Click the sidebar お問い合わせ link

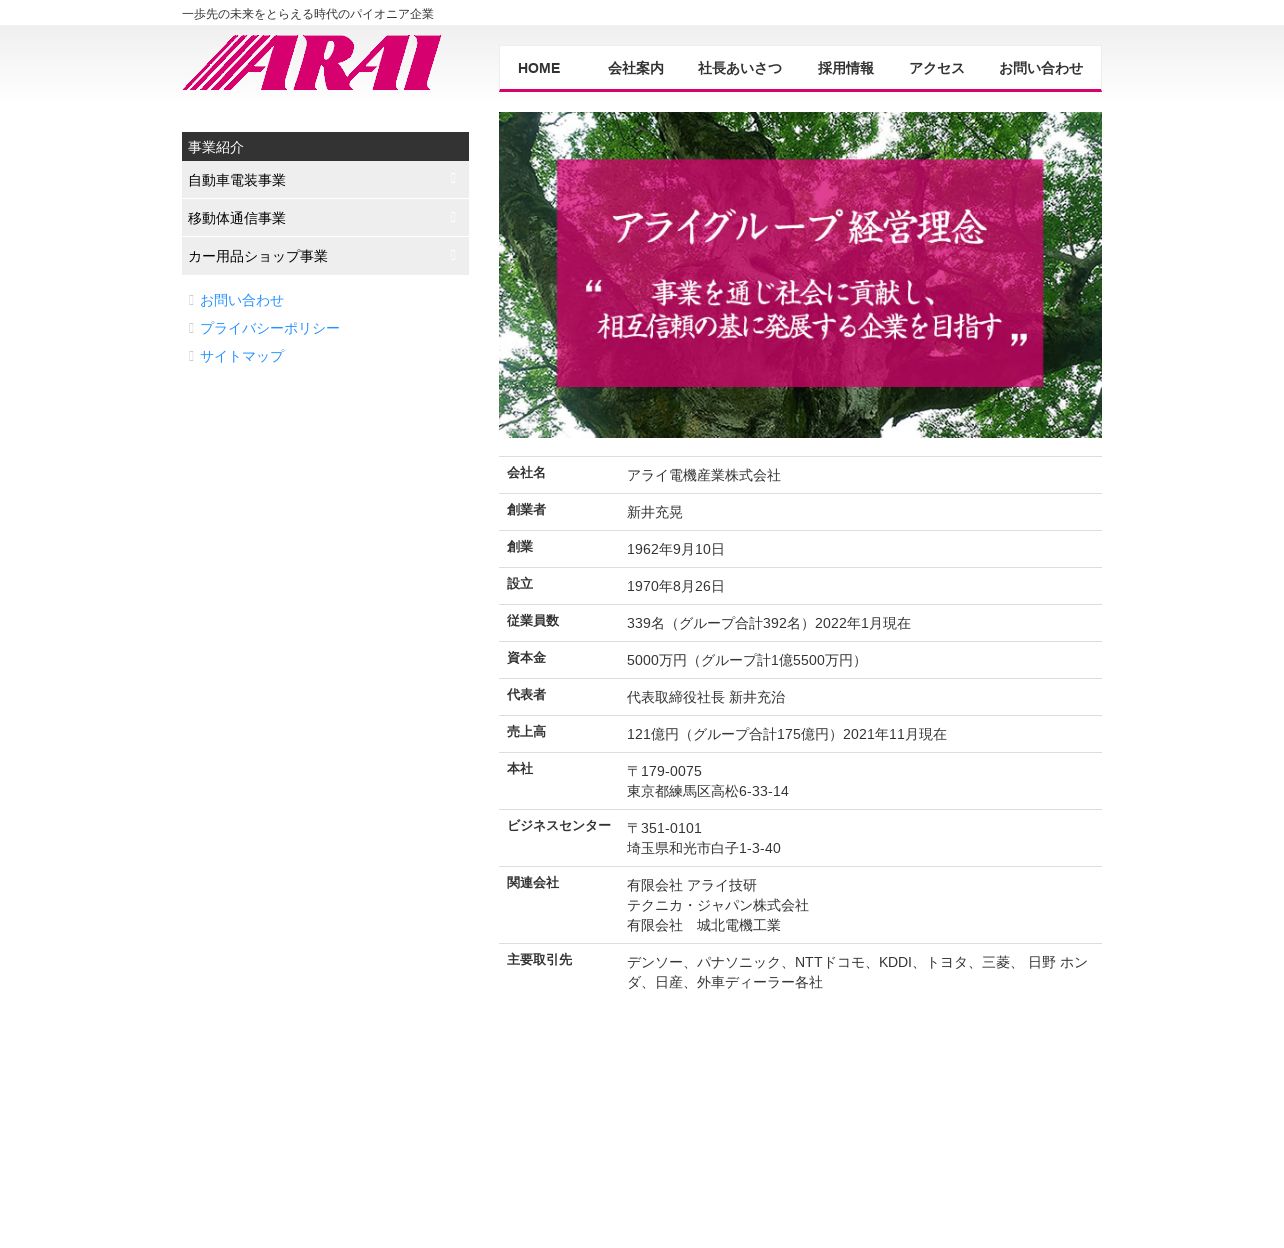click(241, 300)
